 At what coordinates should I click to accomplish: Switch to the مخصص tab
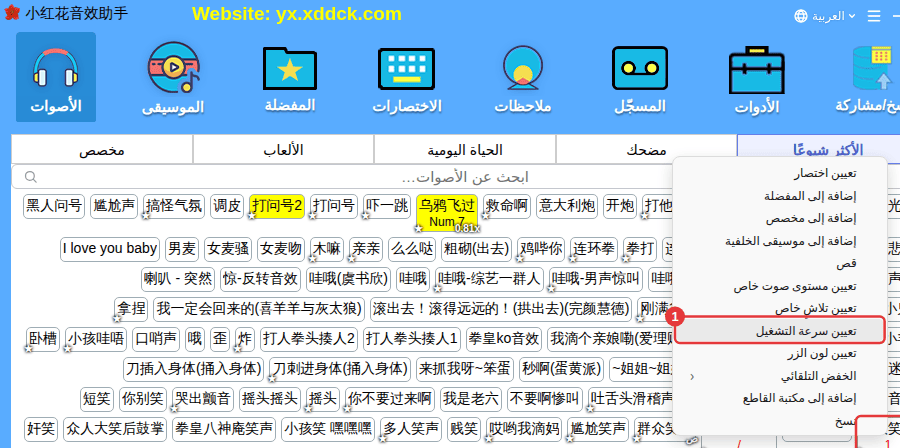click(102, 150)
